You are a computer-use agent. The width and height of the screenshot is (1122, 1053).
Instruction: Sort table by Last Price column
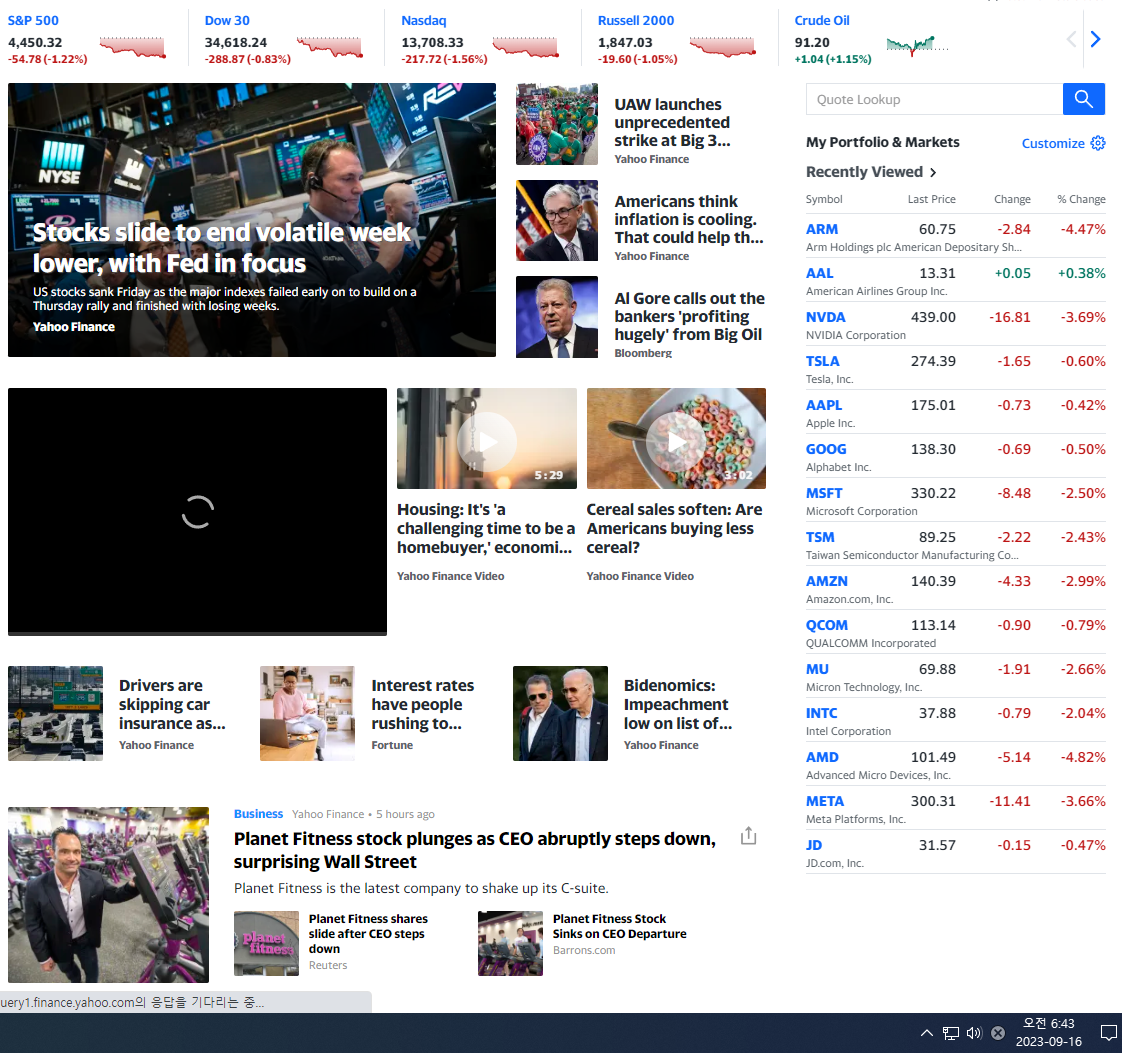(x=932, y=199)
